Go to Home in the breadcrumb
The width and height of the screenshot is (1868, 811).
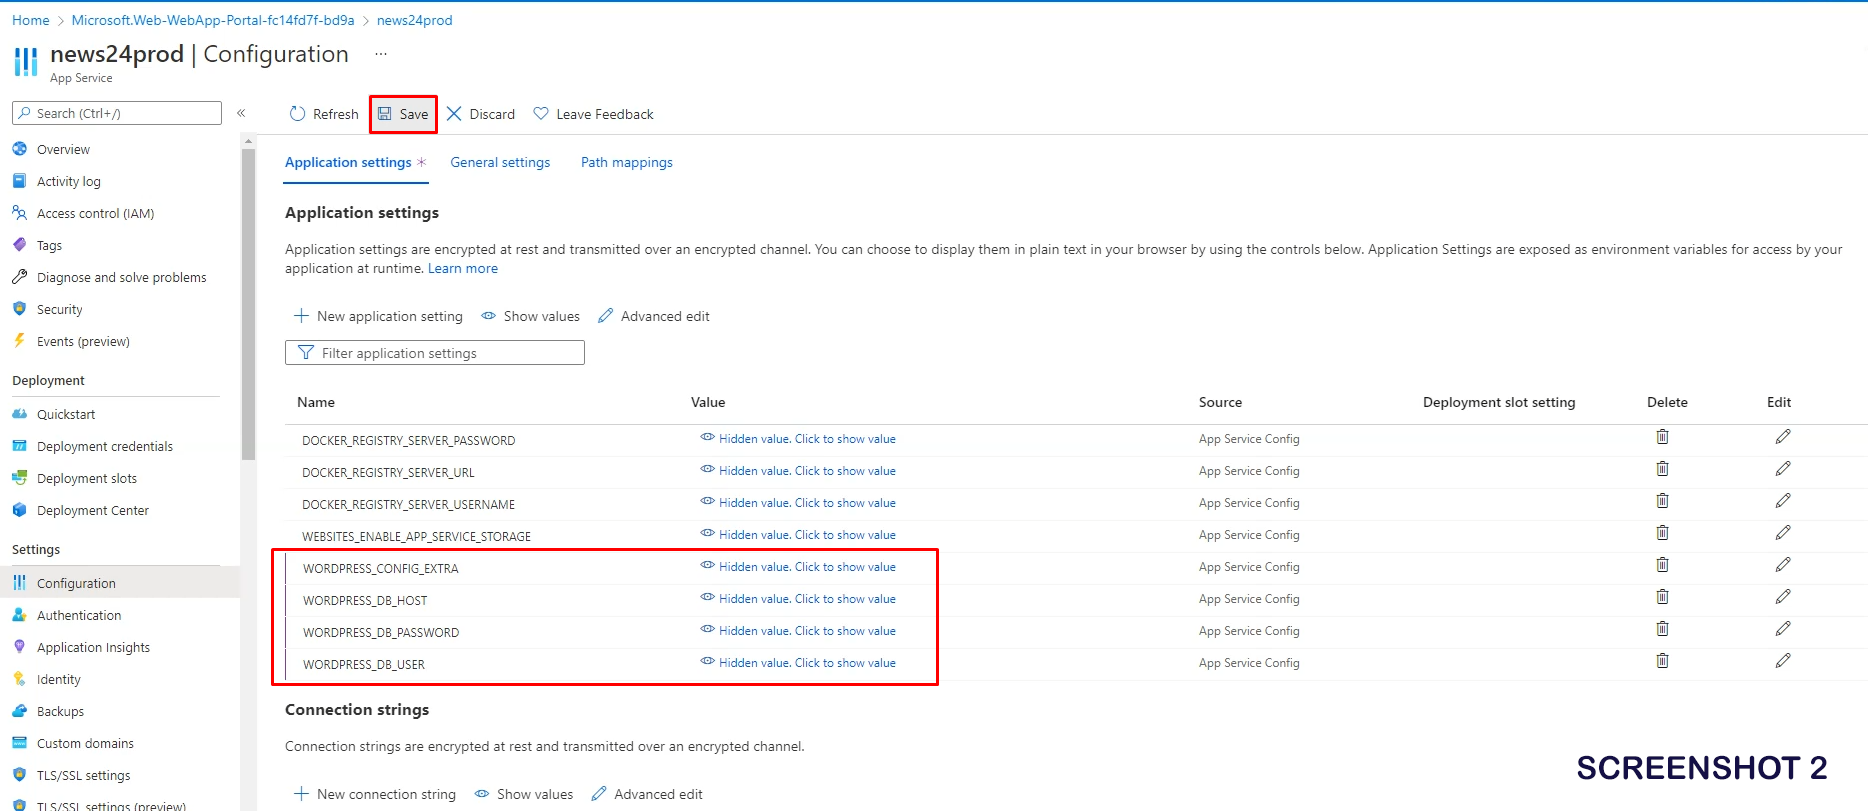(x=30, y=20)
